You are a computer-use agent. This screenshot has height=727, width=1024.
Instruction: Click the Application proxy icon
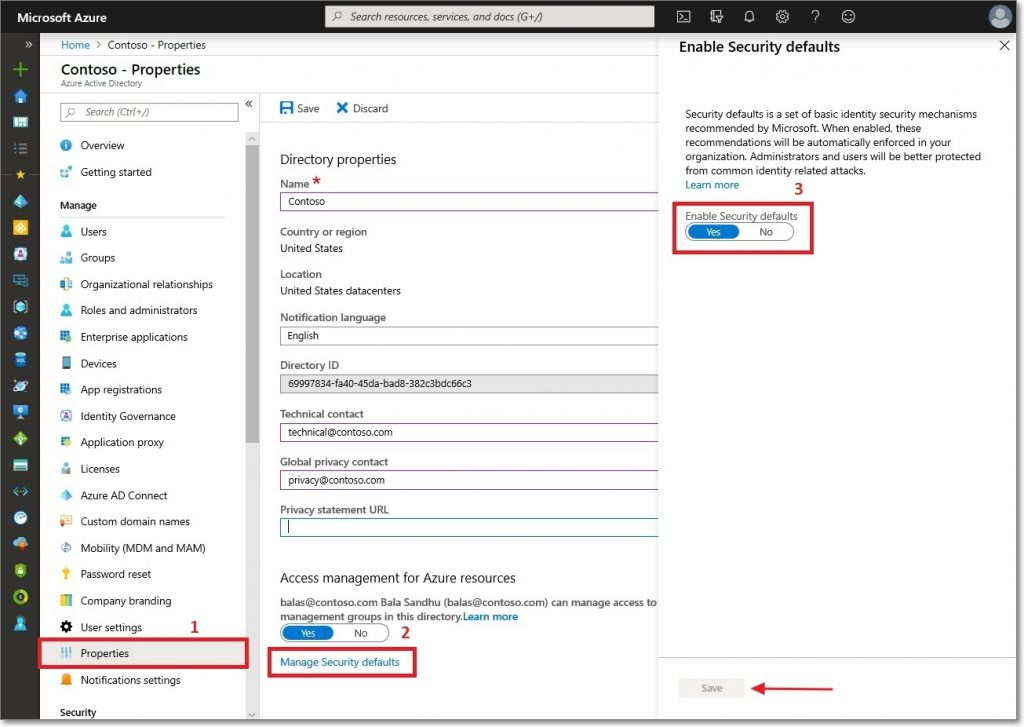coord(66,442)
